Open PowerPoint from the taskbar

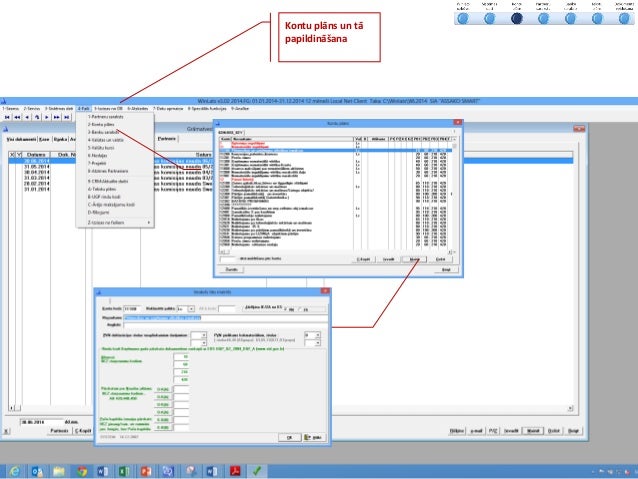146,471
